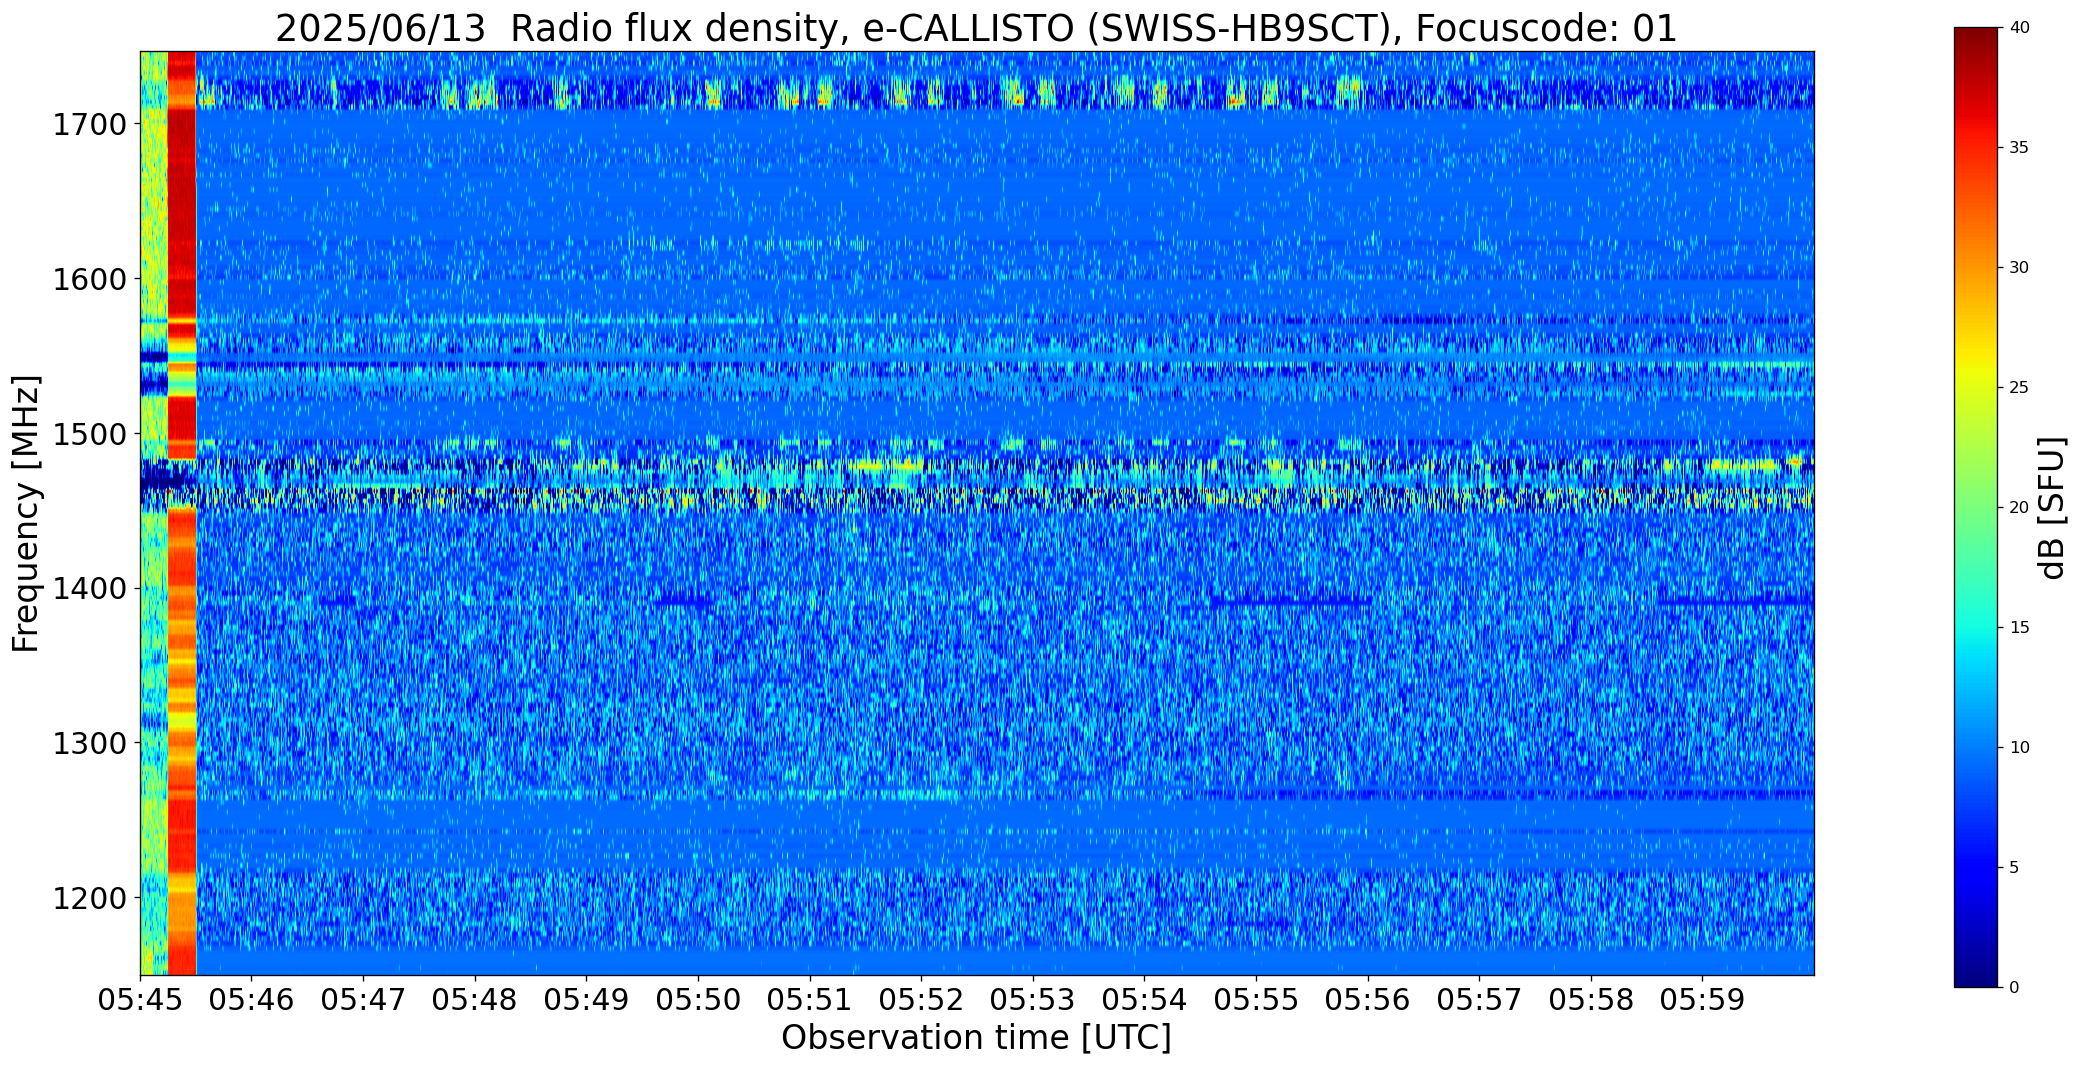This screenshot has height=1067, width=2082.
Task: Click the colorbar tick label 35
Action: tap(2019, 148)
